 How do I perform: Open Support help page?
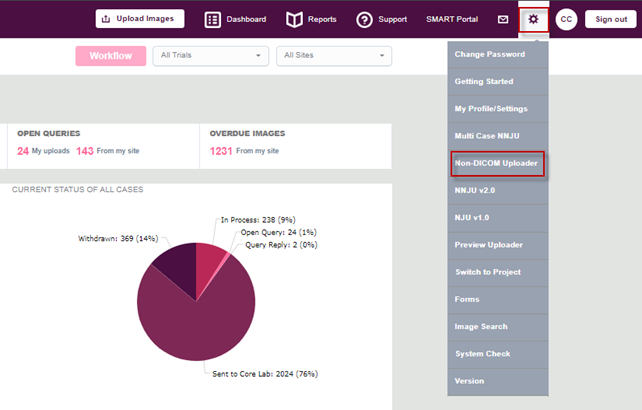381,19
